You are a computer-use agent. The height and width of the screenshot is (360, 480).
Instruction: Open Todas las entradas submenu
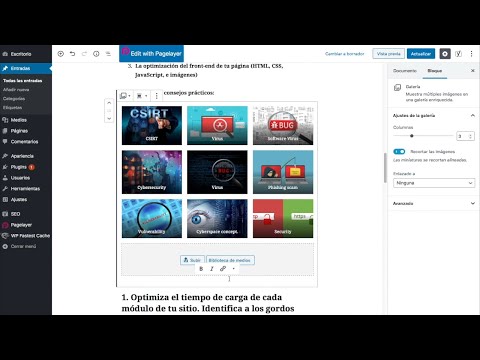tap(23, 81)
